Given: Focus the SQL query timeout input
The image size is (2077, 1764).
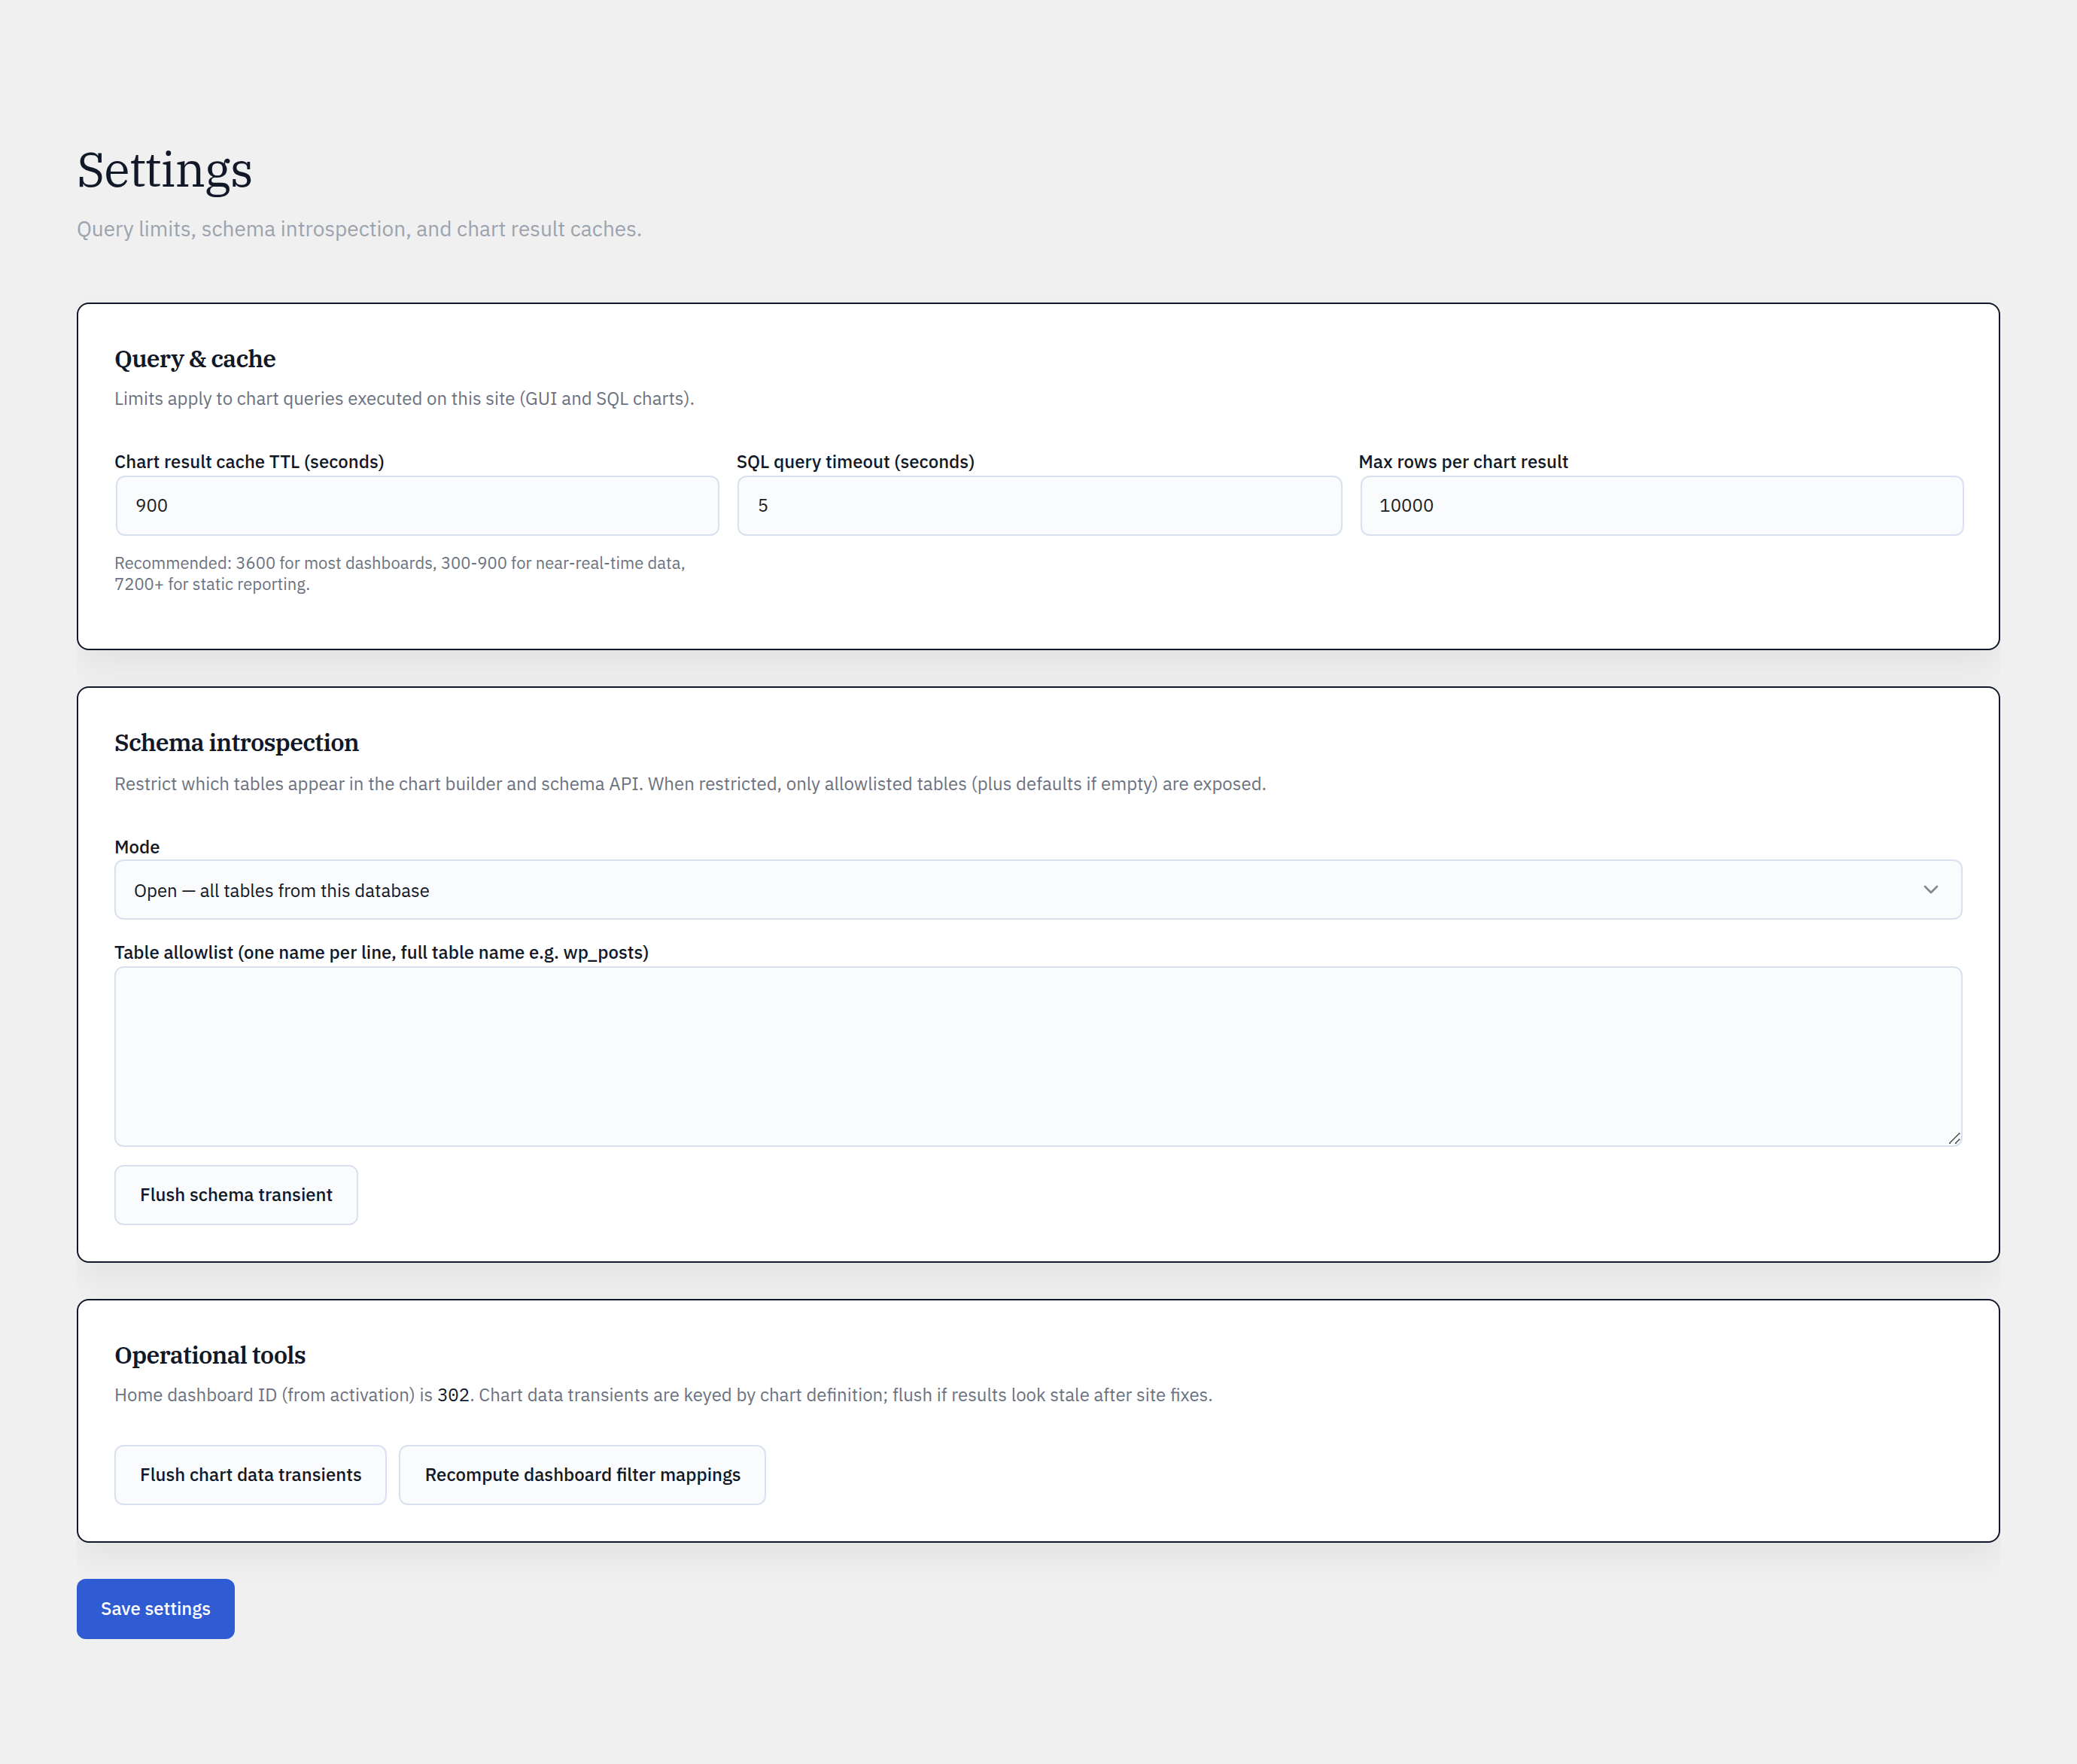Looking at the screenshot, I should 1039,505.
